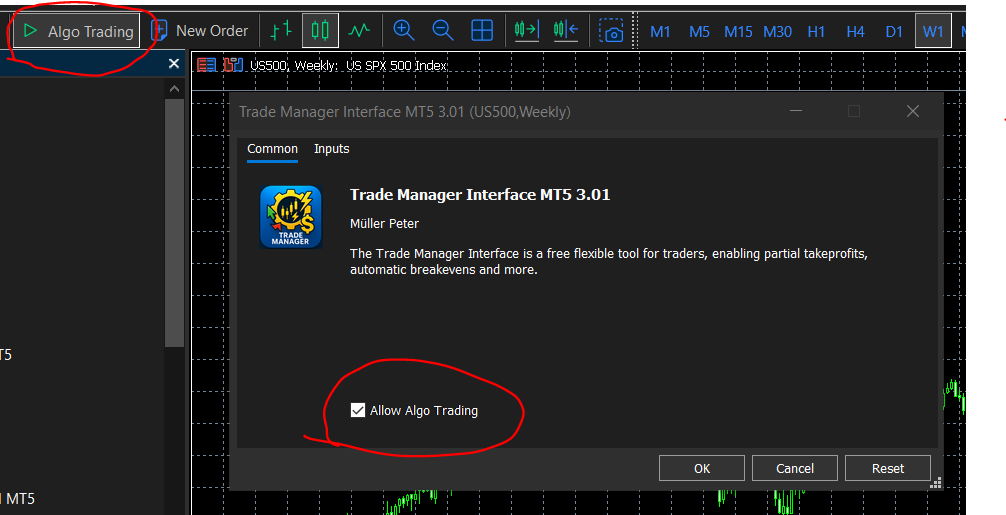Close the left side panel
Screen dimensions: 1006x515
click(x=174, y=63)
